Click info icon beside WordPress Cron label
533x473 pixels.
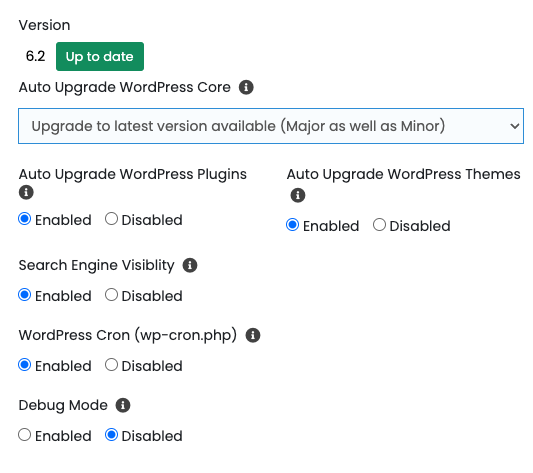point(253,335)
